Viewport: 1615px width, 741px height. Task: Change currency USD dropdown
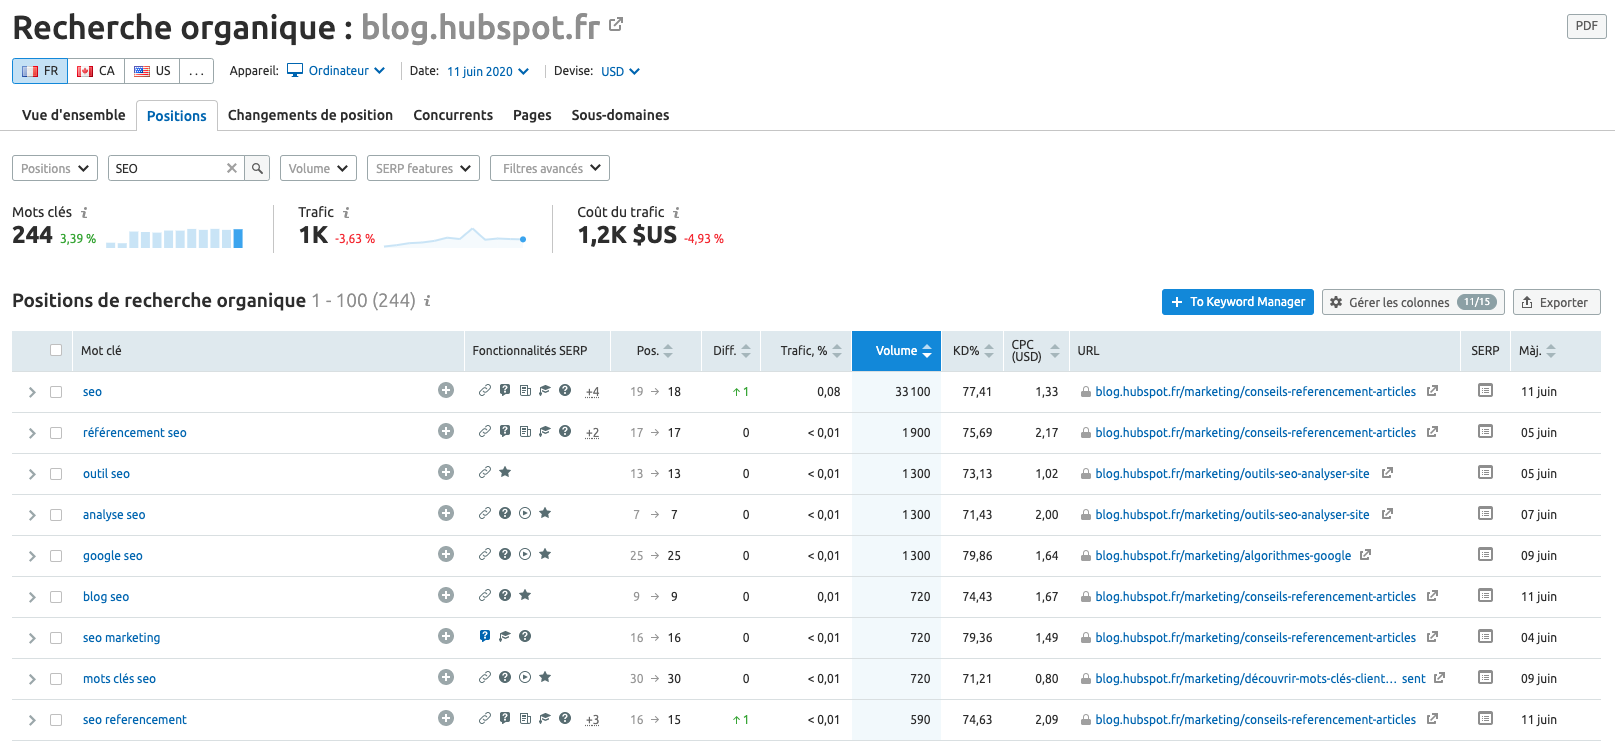tap(620, 71)
